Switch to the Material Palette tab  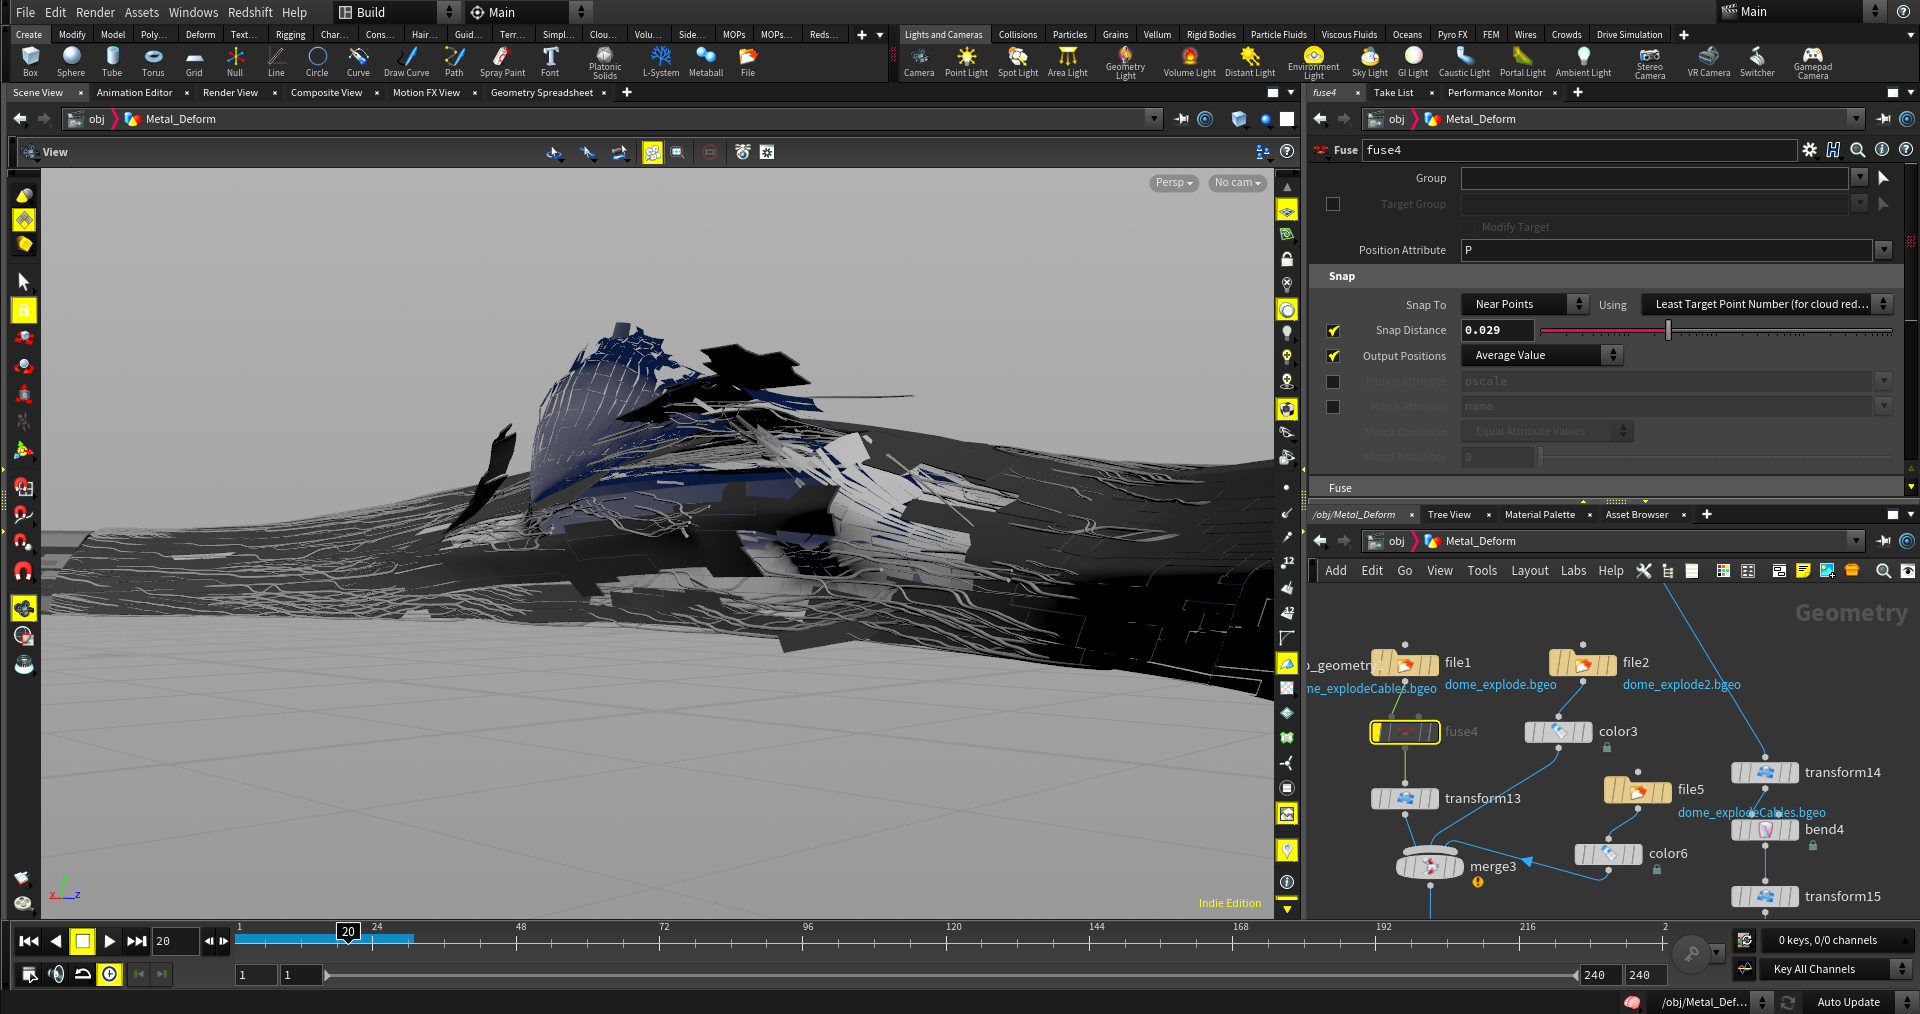1539,515
